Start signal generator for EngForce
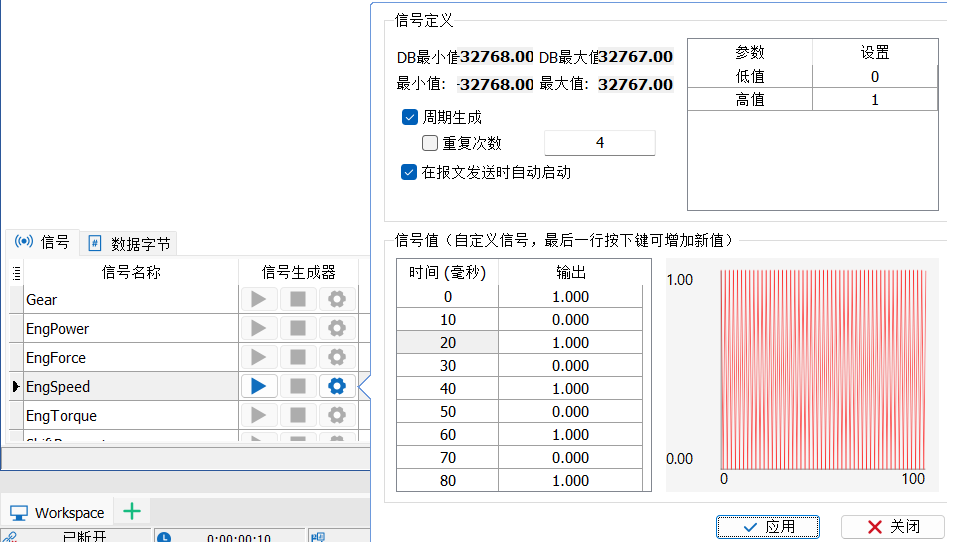The image size is (955, 542). 259,357
